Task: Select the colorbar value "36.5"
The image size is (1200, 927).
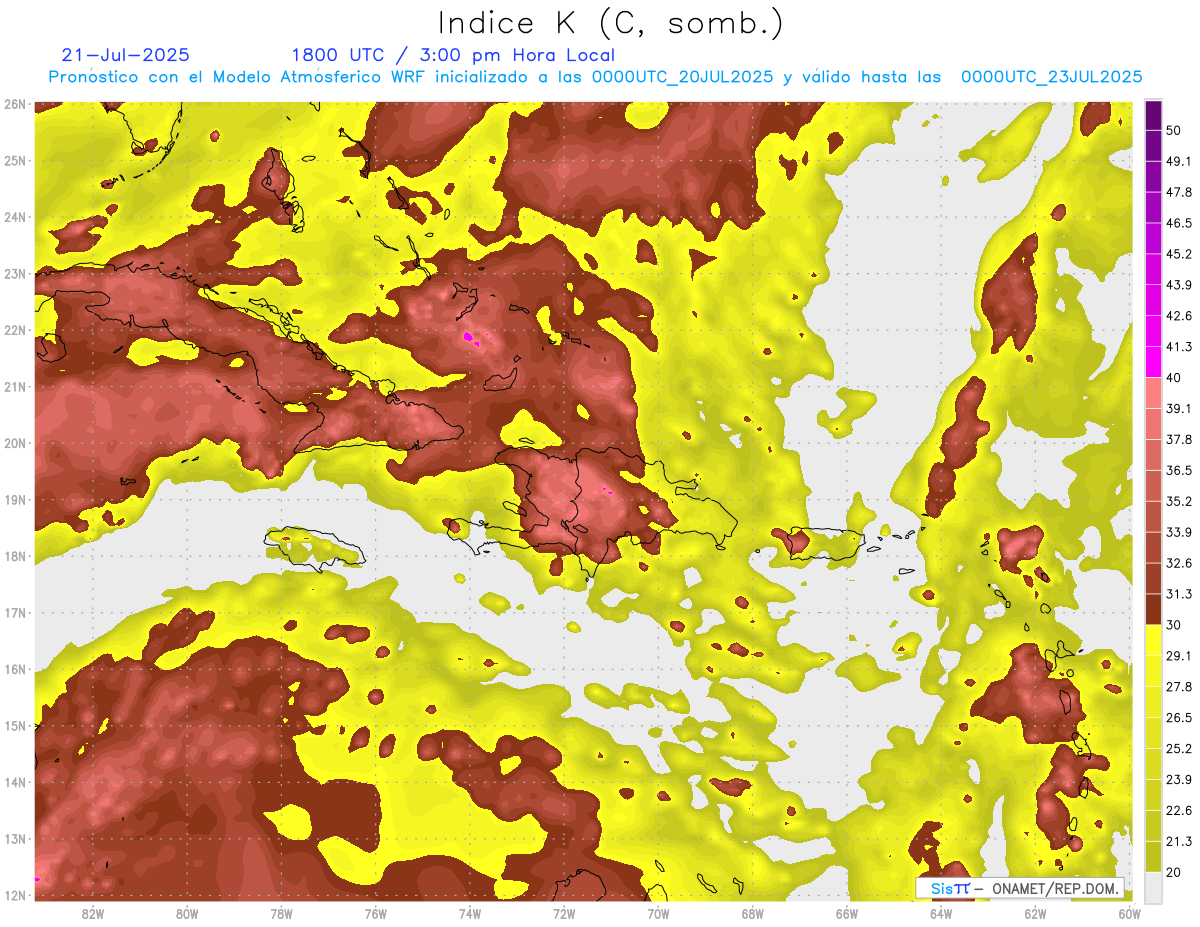Action: pos(1178,470)
